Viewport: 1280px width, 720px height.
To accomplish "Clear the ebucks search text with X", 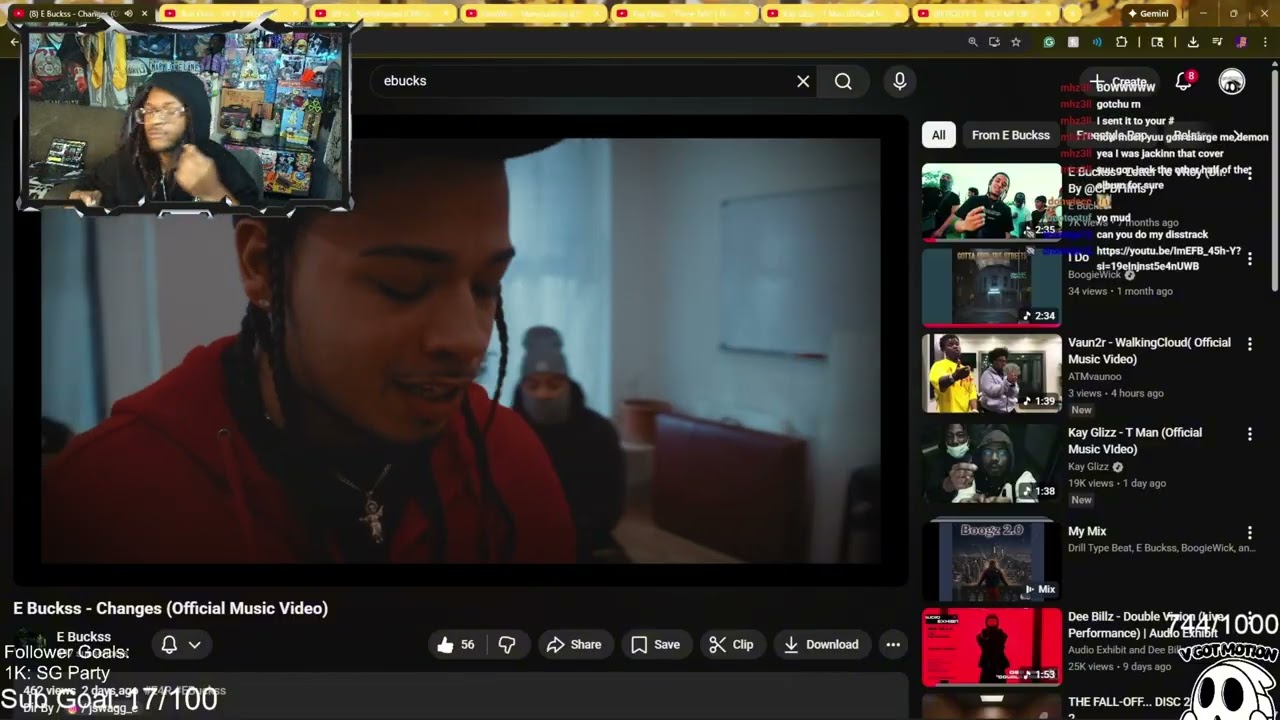I will click(803, 81).
